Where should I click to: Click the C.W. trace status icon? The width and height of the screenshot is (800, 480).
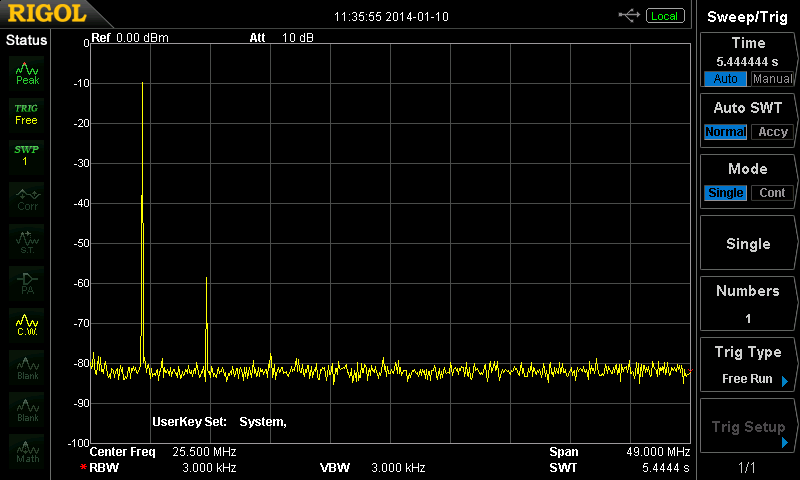point(27,325)
